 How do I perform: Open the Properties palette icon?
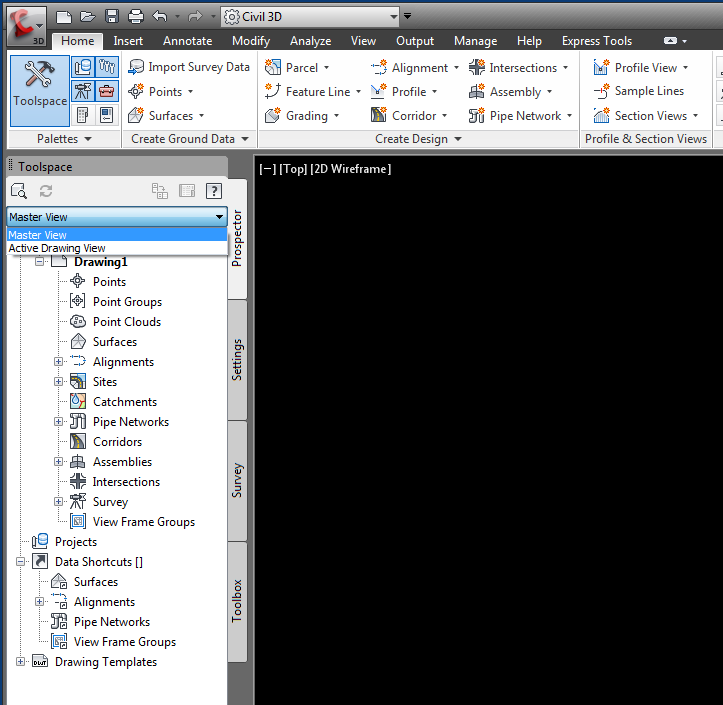pos(83,115)
